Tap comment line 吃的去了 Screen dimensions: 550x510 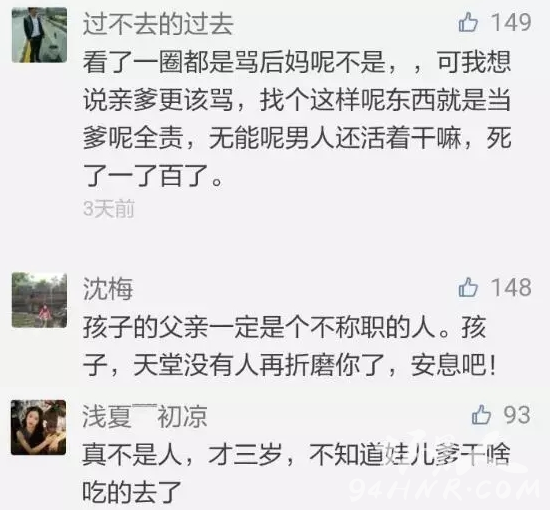click(132, 492)
